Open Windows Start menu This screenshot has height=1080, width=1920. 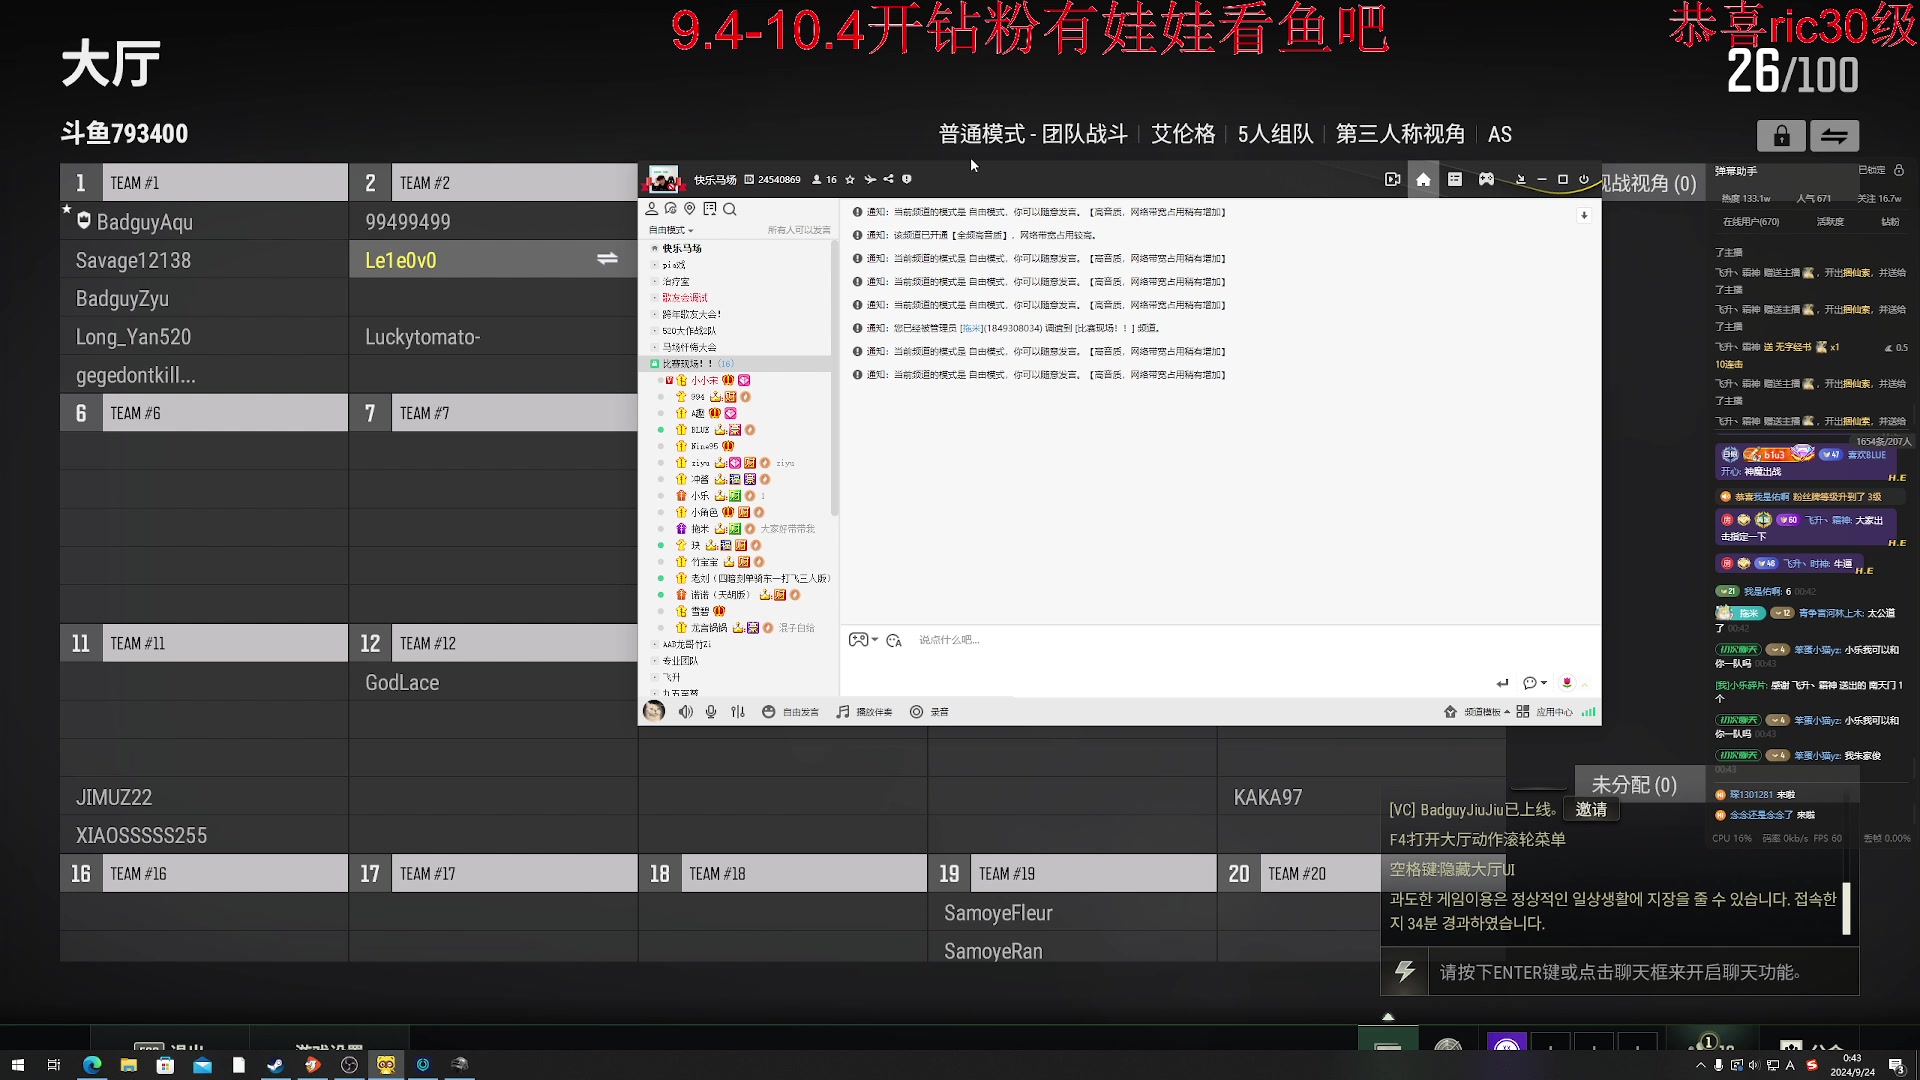[17, 1065]
